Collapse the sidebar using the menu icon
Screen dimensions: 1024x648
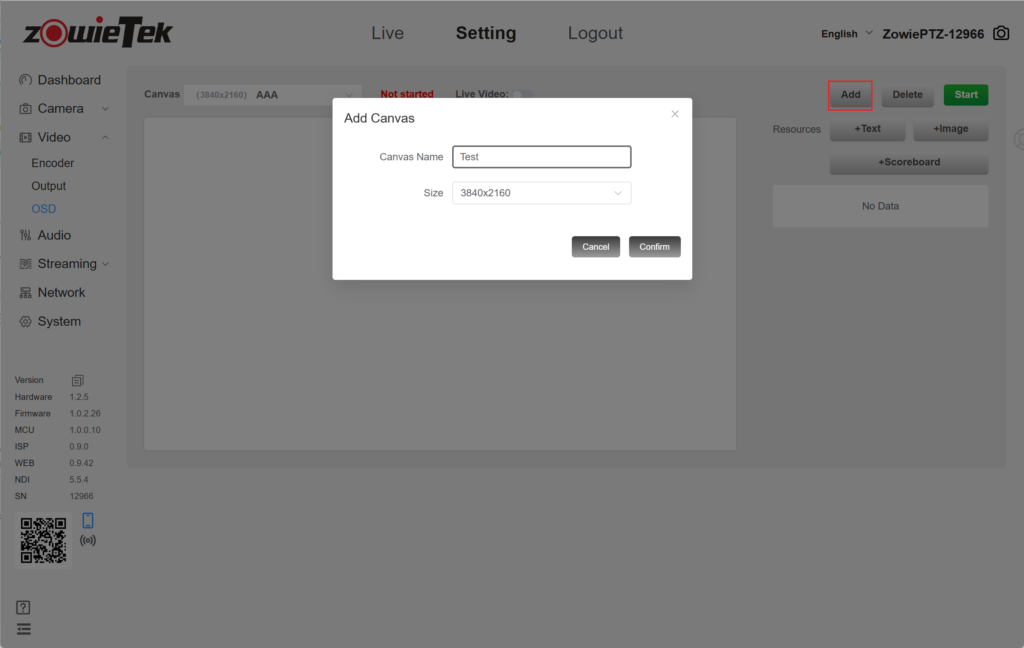[24, 629]
